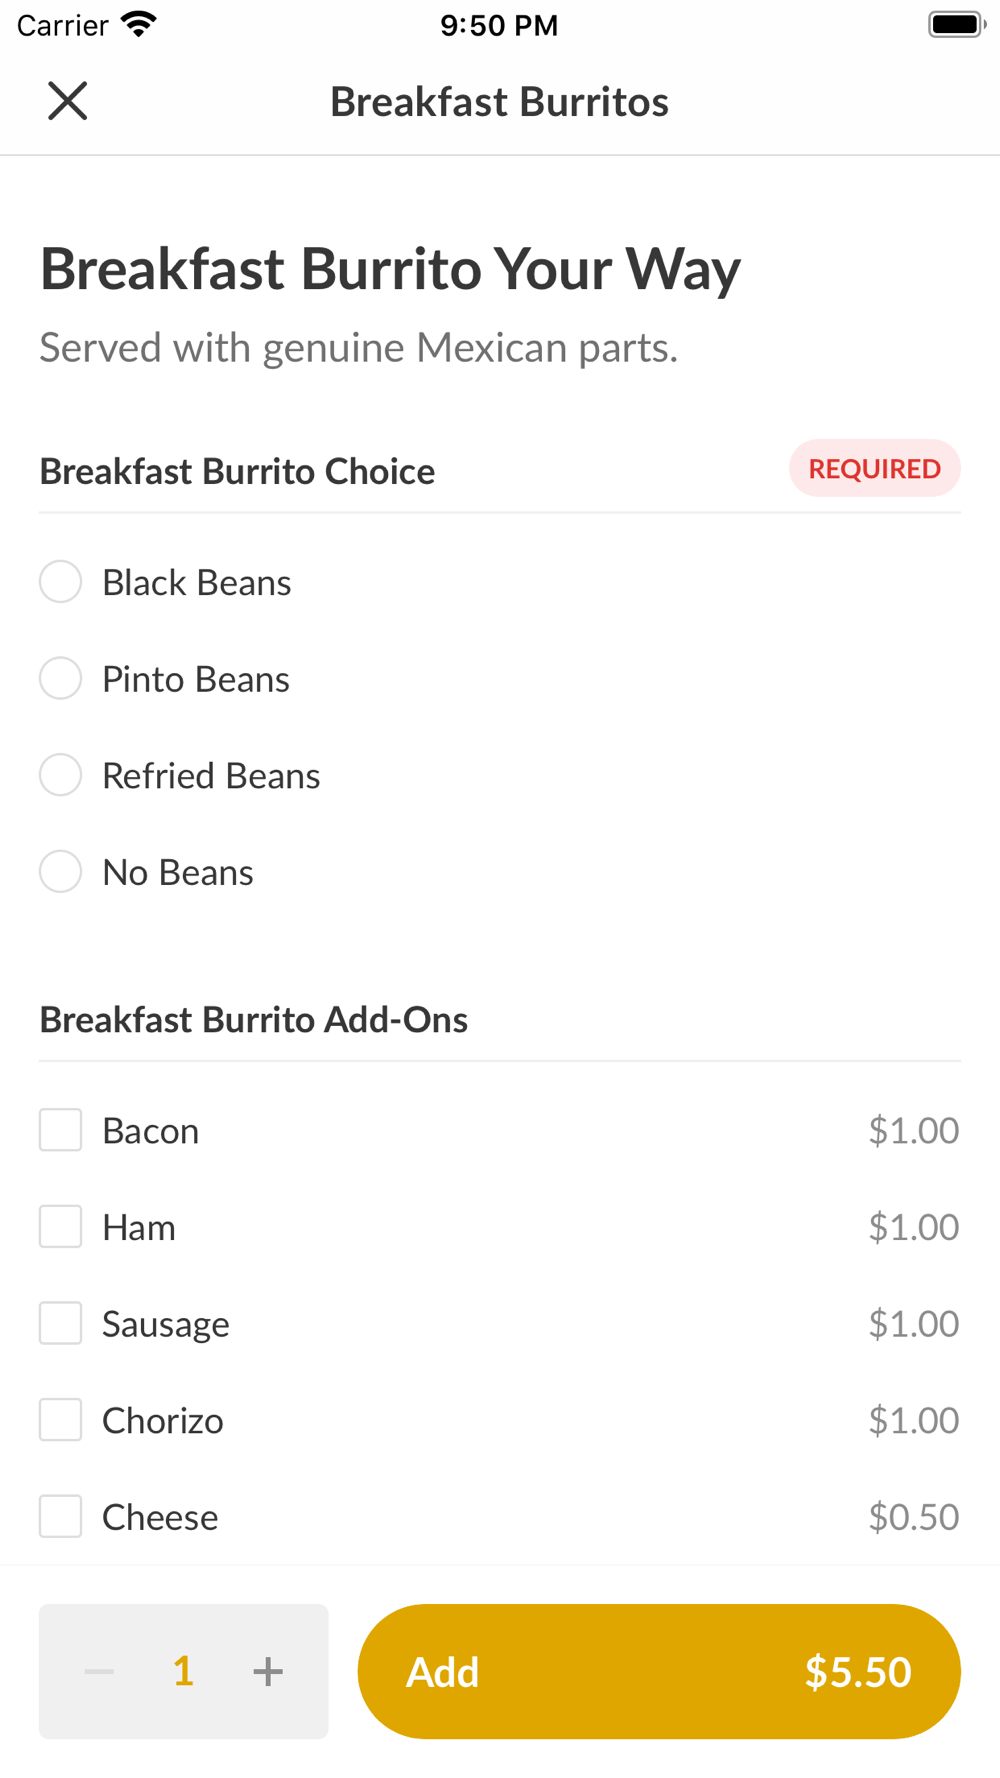
Task: Close the Breakfast Burritos screen
Action: pos(68,101)
